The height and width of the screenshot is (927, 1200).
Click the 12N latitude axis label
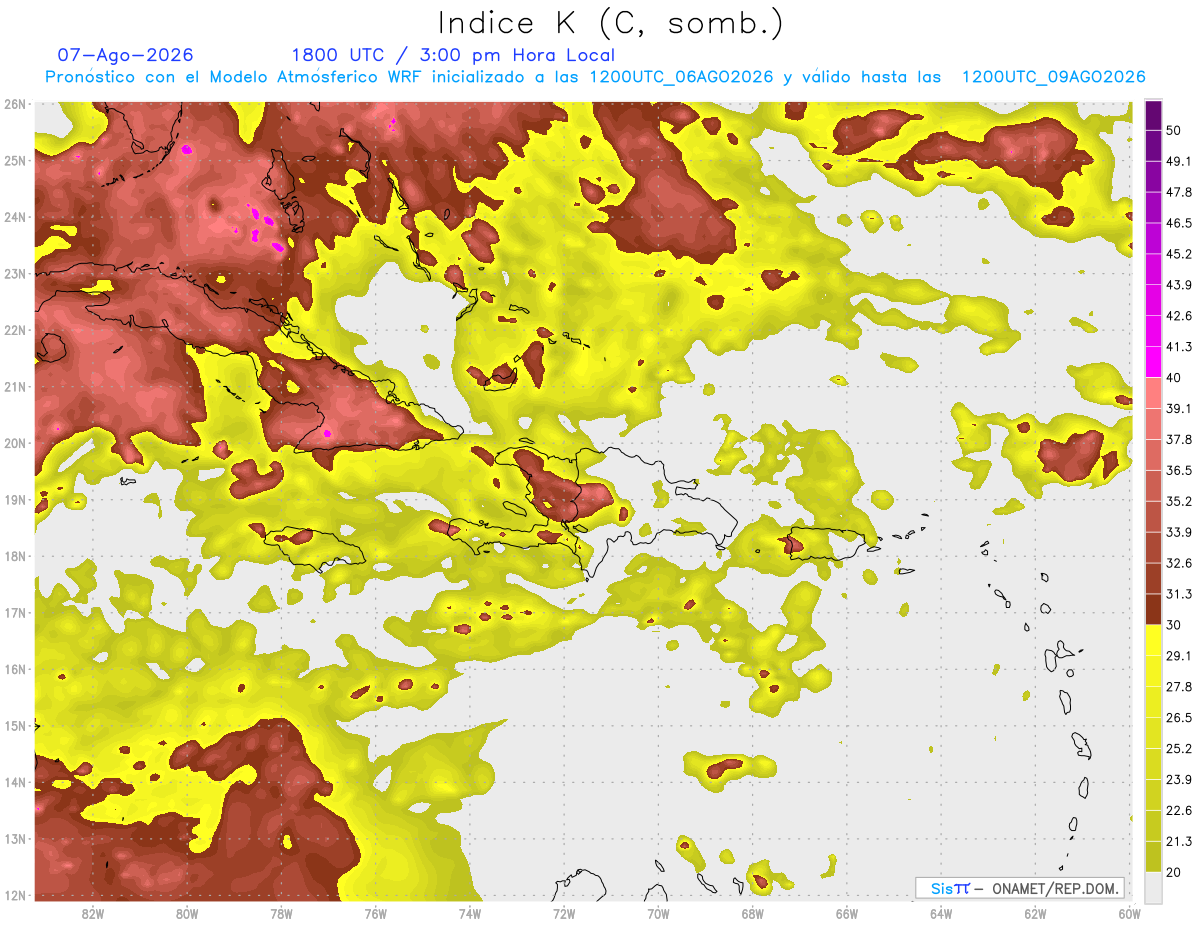coord(15,895)
